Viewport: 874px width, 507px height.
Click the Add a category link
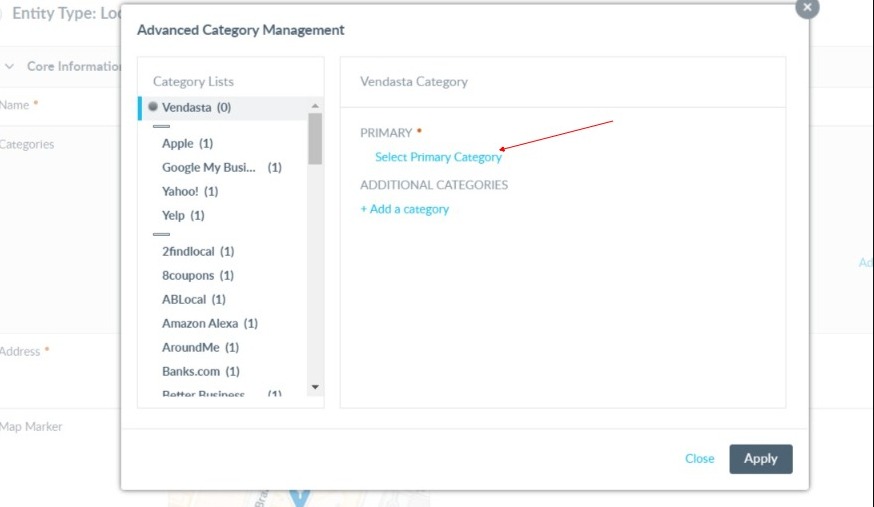click(405, 210)
